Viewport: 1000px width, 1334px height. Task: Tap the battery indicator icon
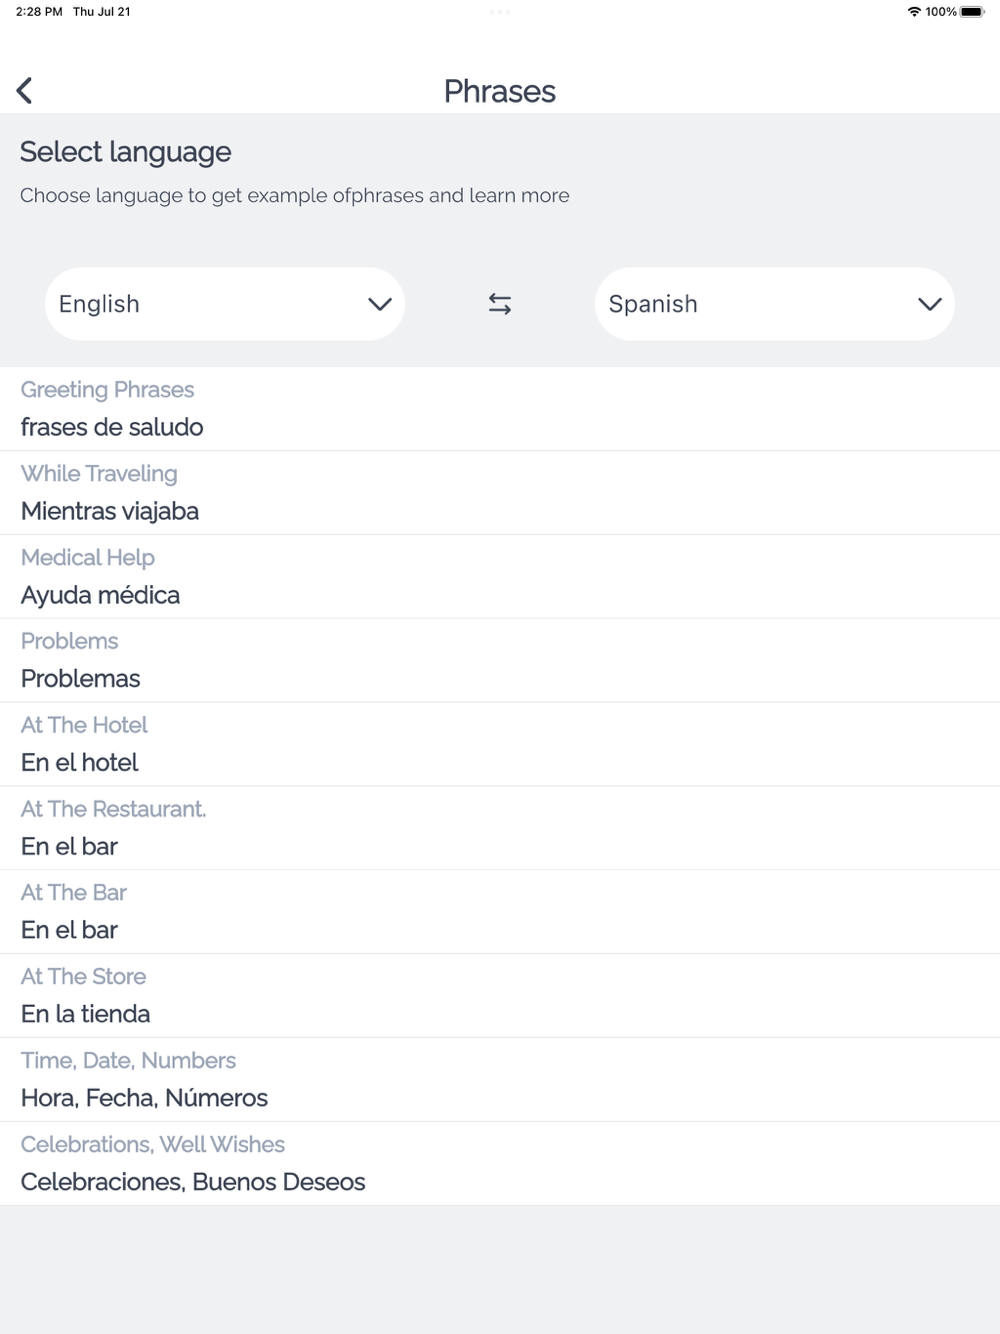click(972, 12)
